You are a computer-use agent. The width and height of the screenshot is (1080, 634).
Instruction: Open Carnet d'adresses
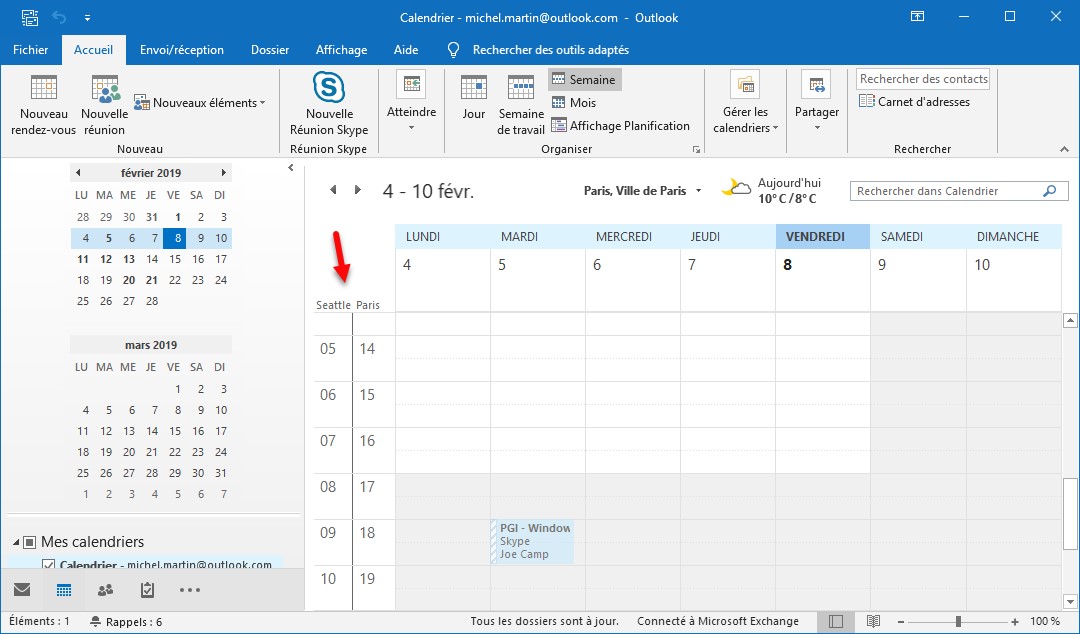914,101
